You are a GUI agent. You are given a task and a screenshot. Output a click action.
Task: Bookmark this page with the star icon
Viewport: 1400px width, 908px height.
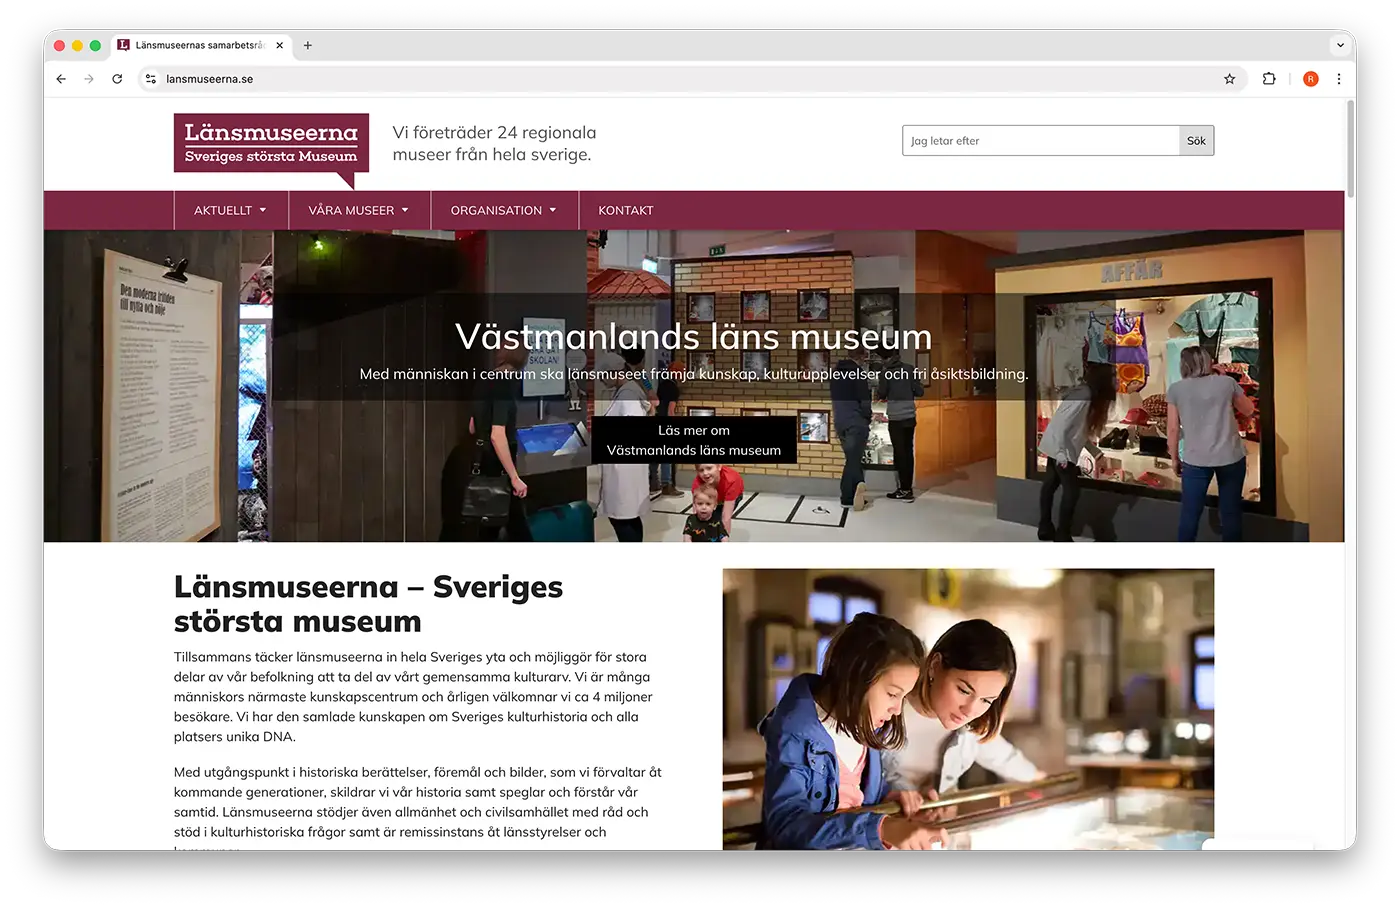tap(1230, 79)
